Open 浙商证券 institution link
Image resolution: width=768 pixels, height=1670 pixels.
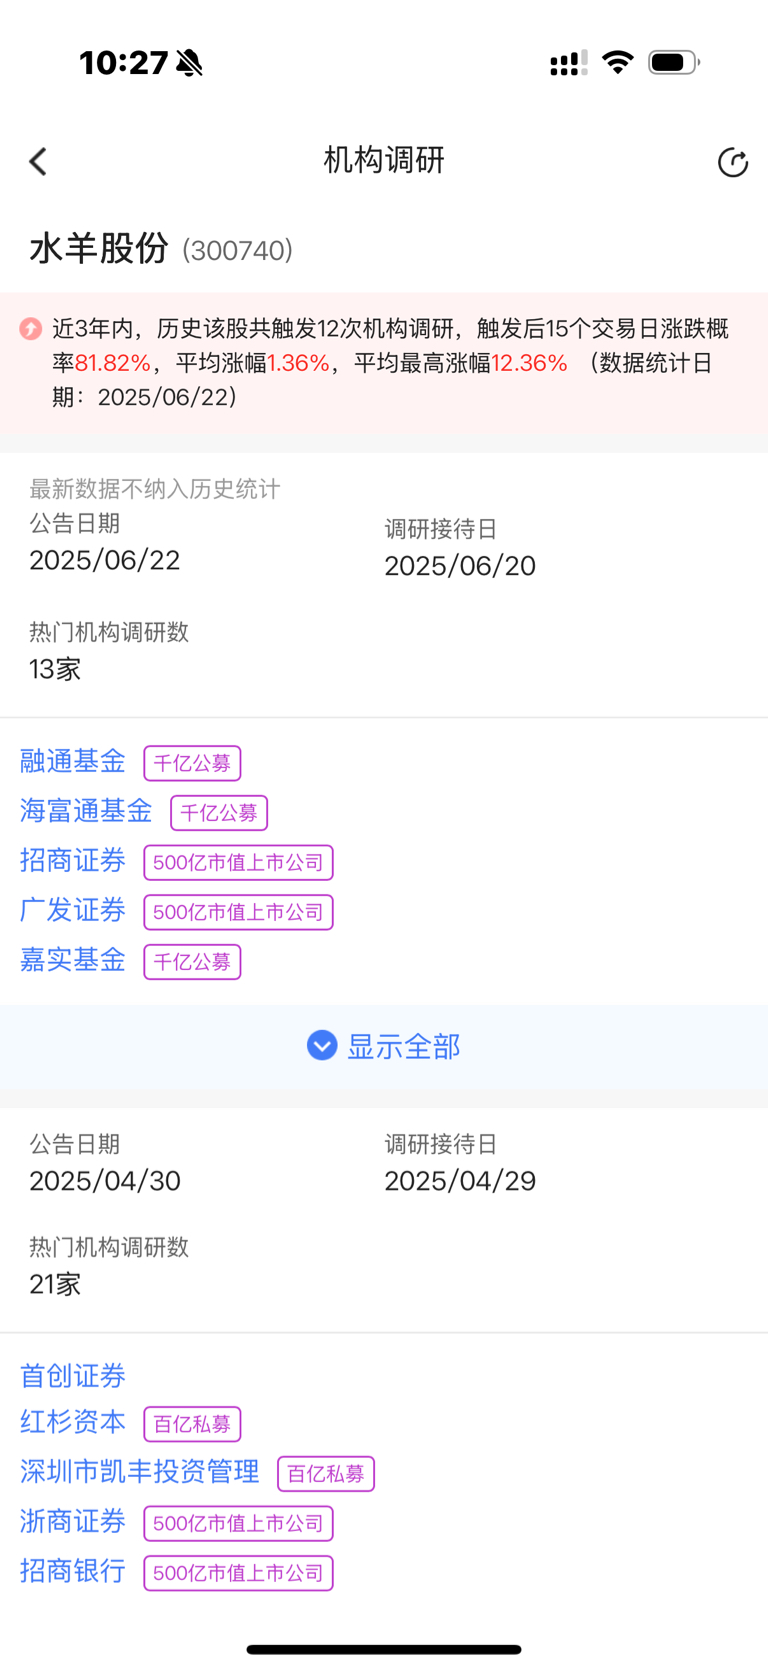click(x=73, y=1522)
